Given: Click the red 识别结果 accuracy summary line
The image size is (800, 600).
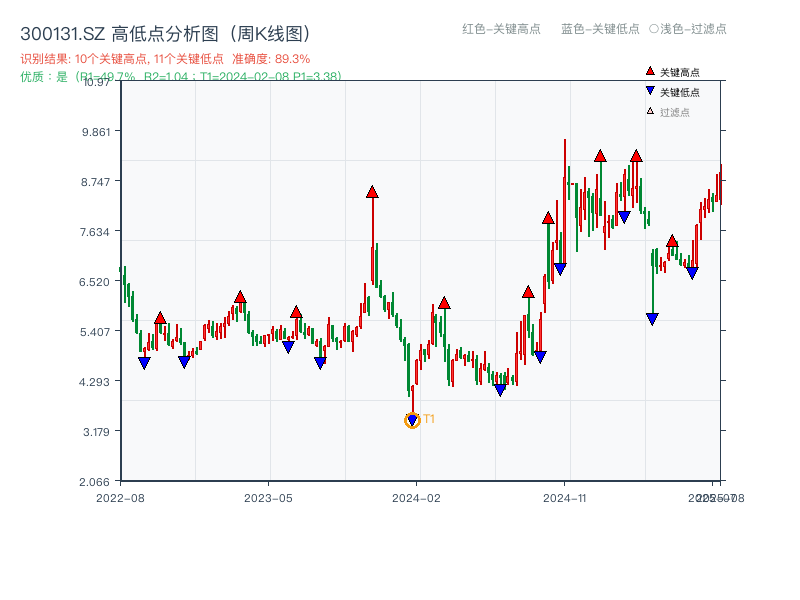Looking at the screenshot, I should (x=165, y=59).
